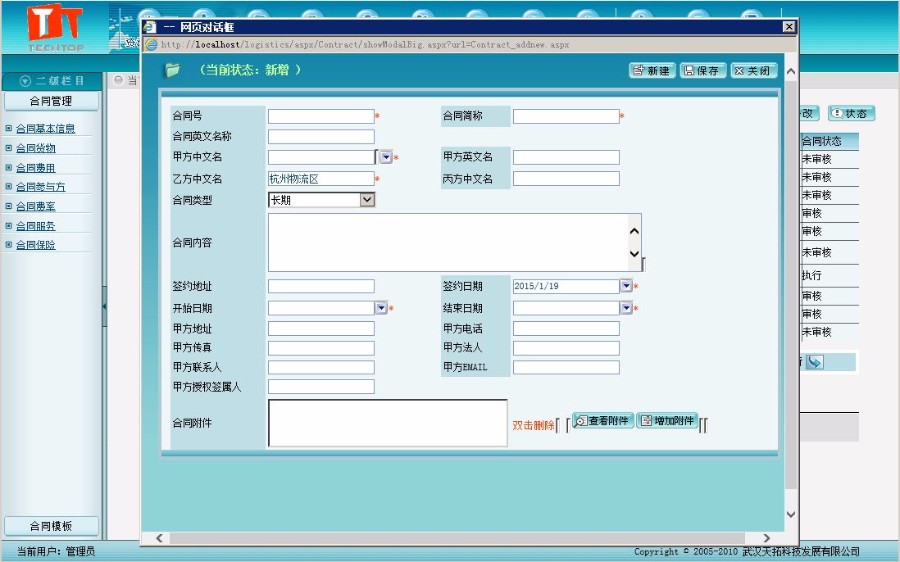Open the 合同参与方 sidebar link

pos(40,187)
